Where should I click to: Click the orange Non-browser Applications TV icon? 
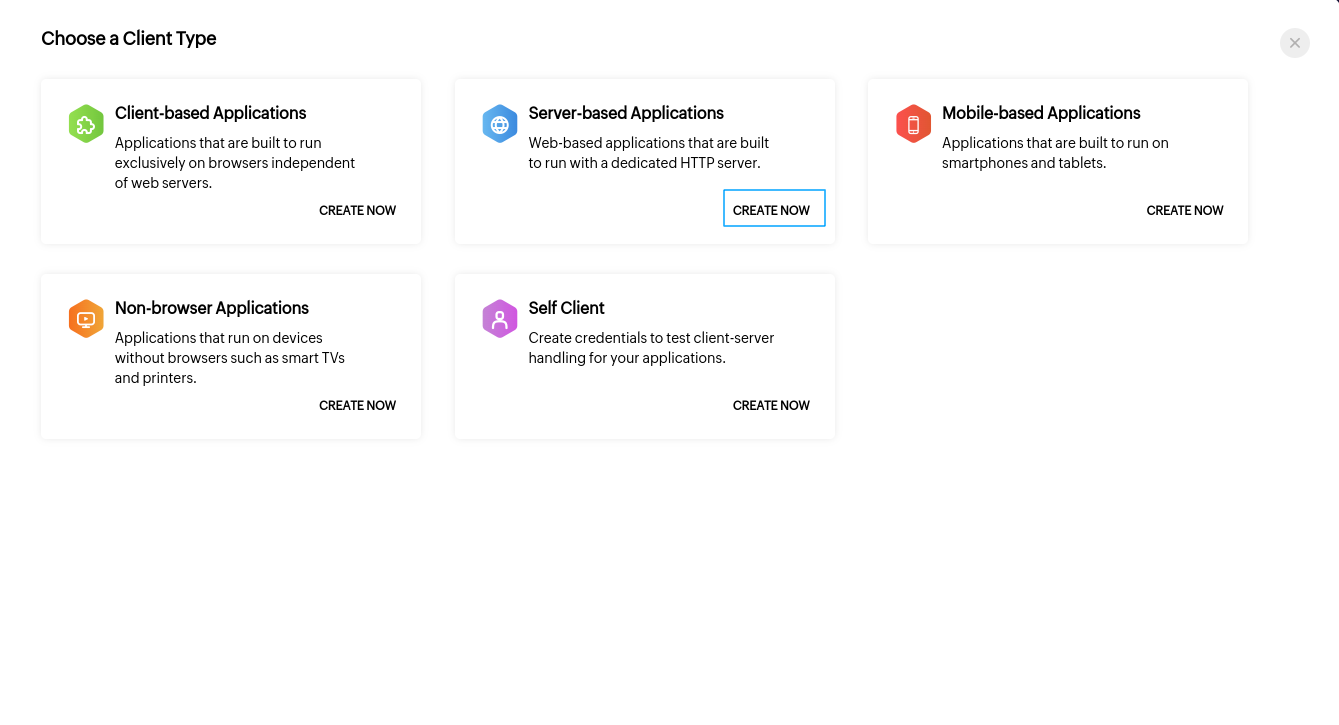point(86,319)
